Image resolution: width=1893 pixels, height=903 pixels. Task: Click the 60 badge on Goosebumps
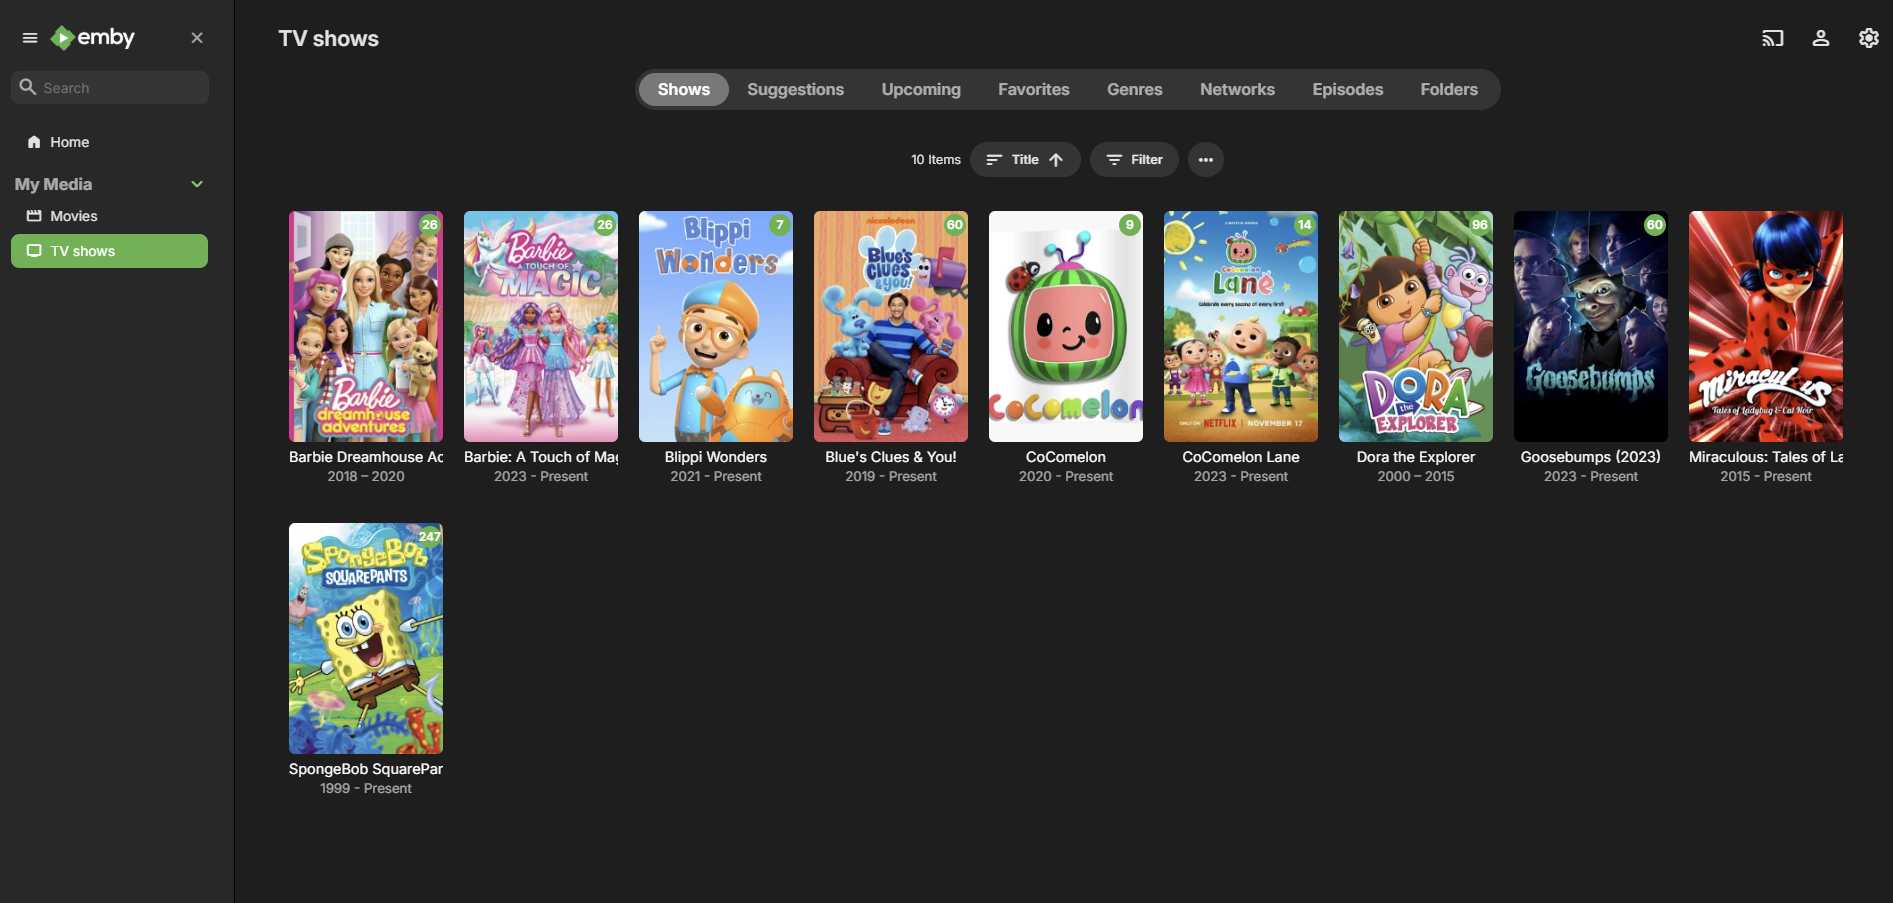(1655, 225)
